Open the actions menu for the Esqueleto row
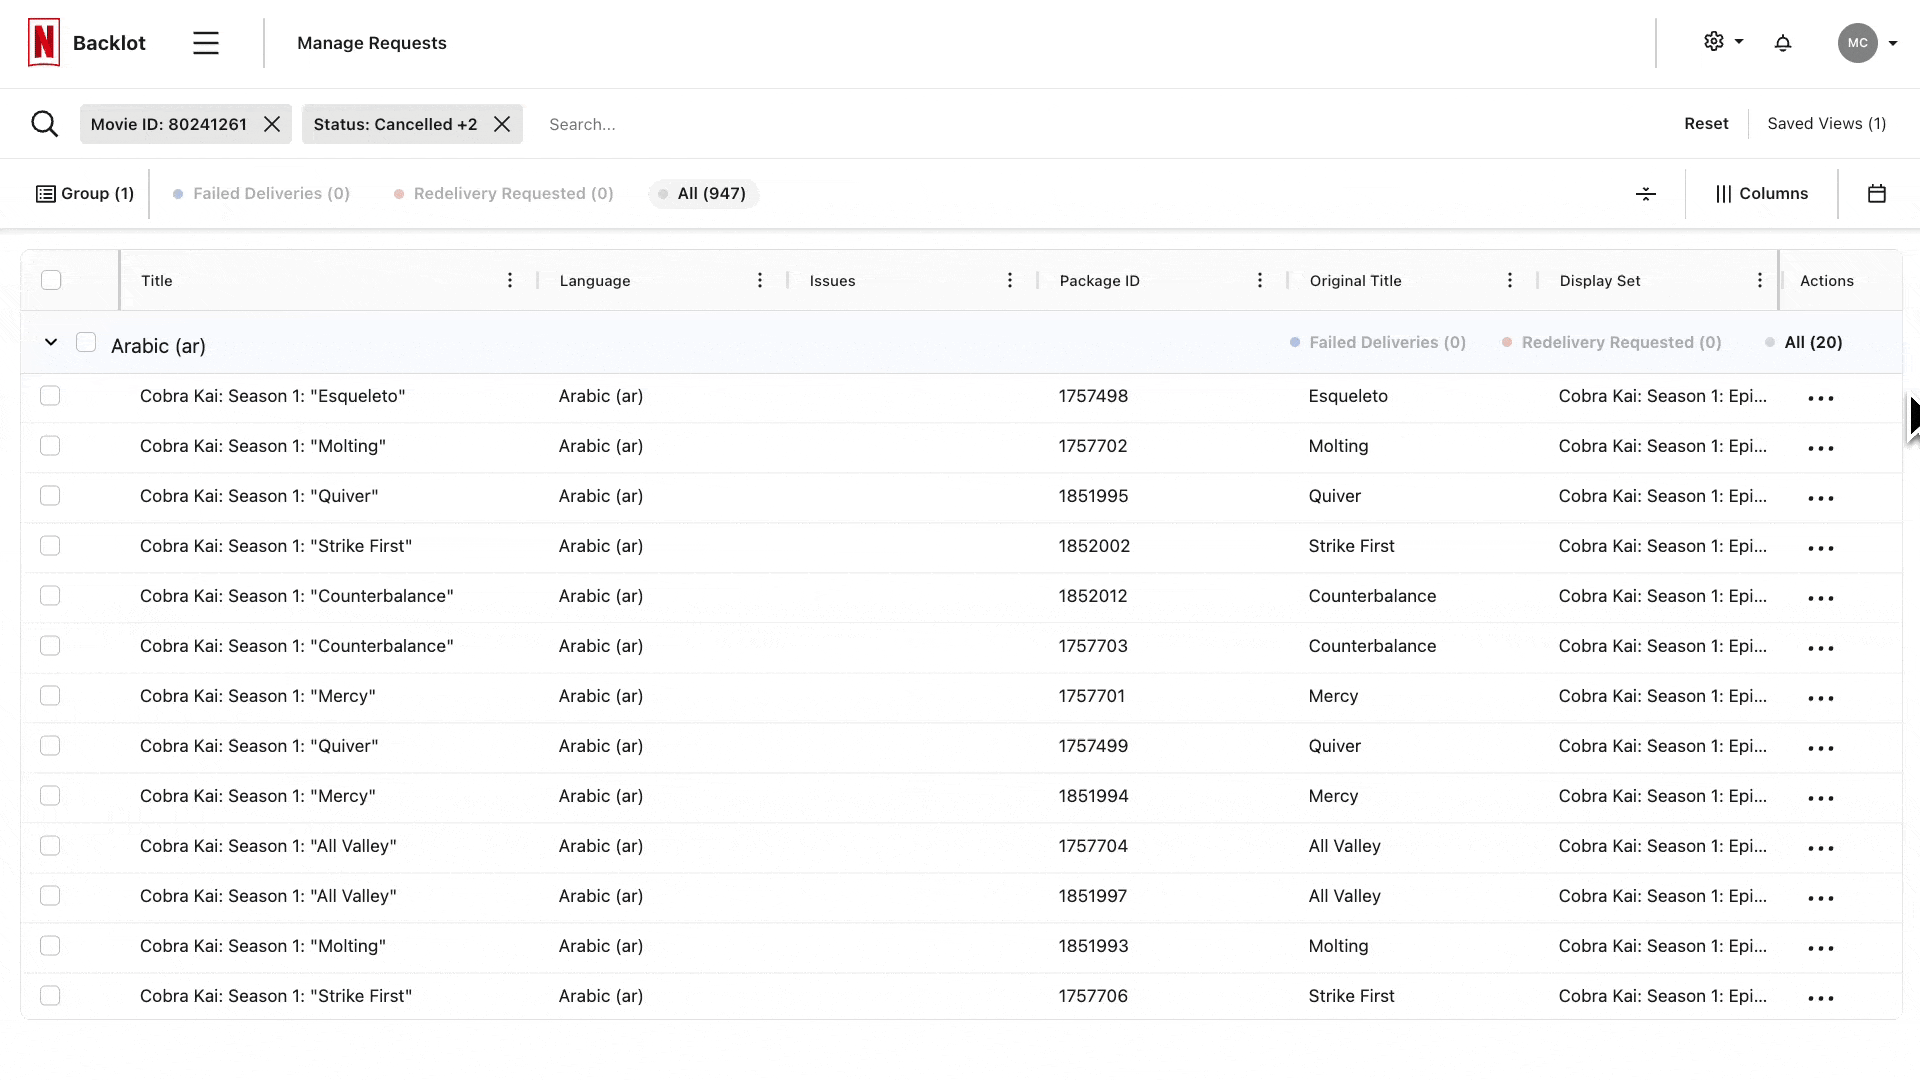Image resolution: width=1920 pixels, height=1080 pixels. click(x=1821, y=397)
